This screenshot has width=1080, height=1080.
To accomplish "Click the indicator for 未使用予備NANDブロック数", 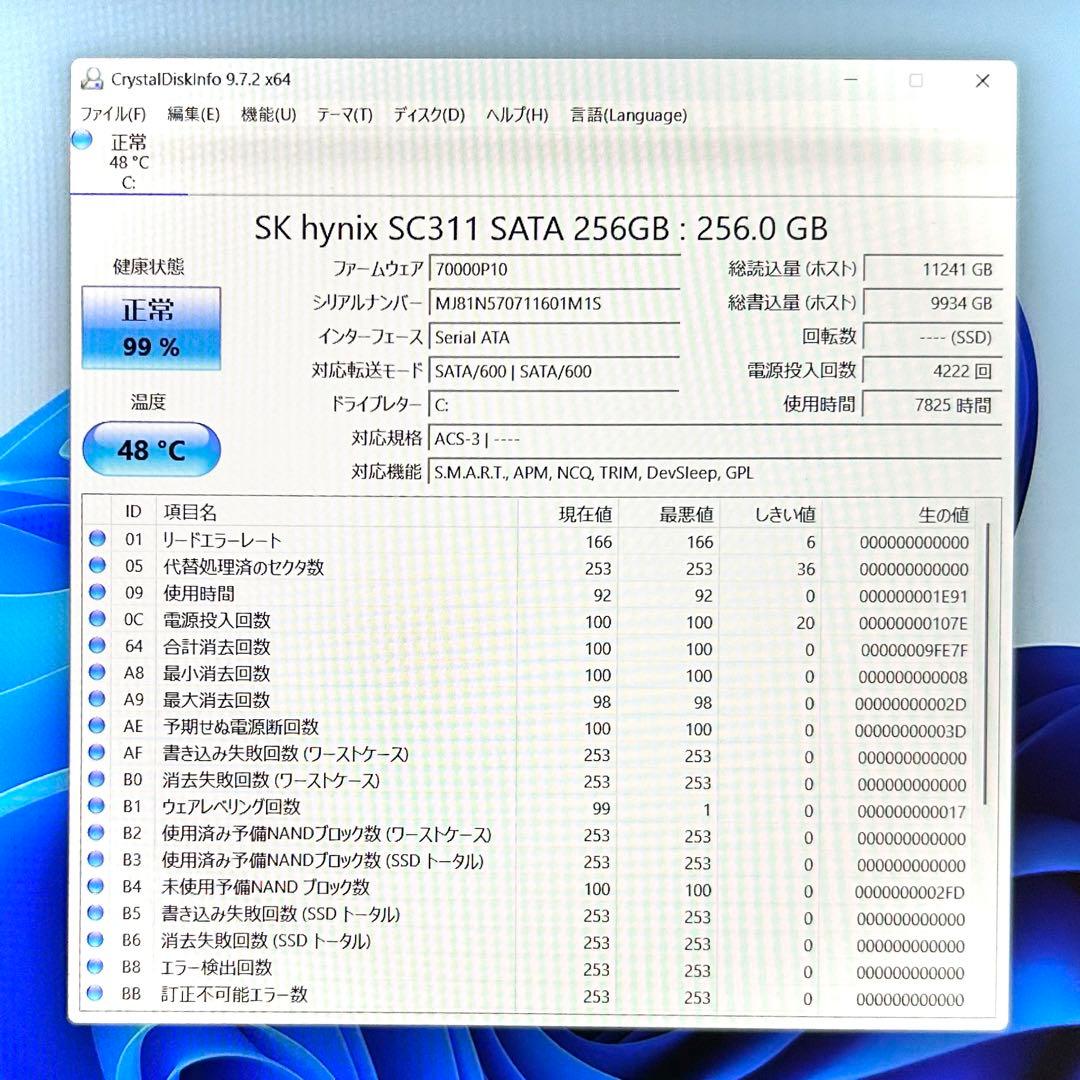I will 97,889.
